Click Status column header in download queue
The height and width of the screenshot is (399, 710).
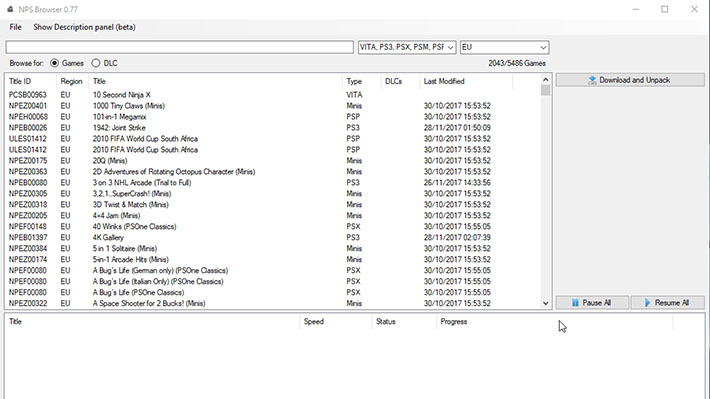pyautogui.click(x=404, y=322)
